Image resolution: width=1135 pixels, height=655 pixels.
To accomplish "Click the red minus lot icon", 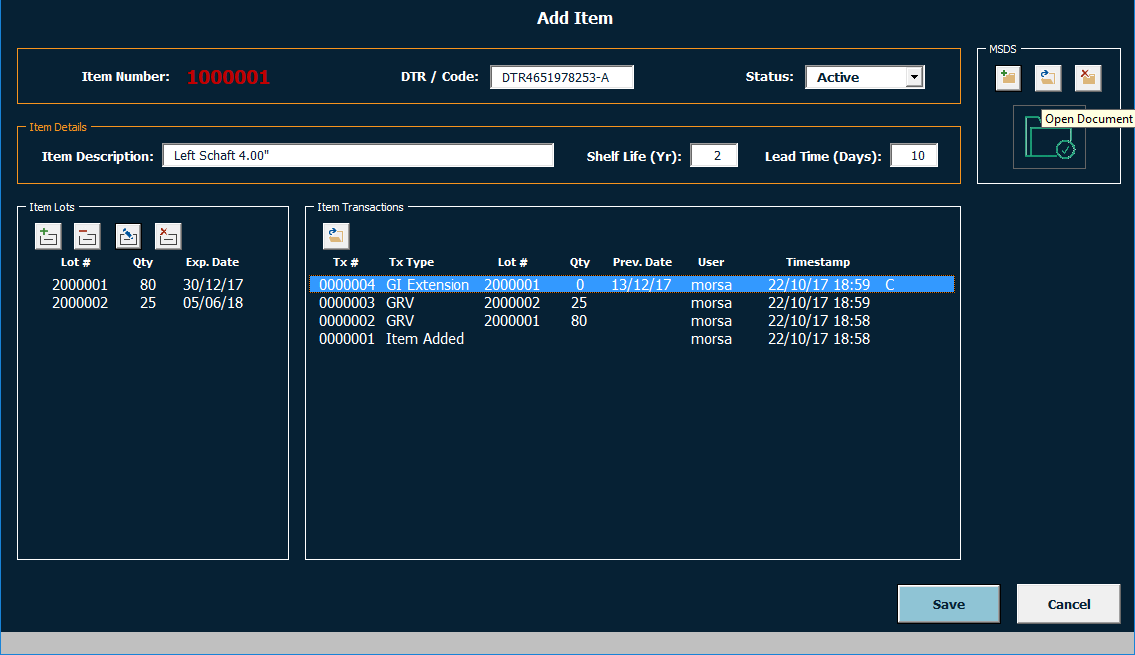I will tap(87, 236).
